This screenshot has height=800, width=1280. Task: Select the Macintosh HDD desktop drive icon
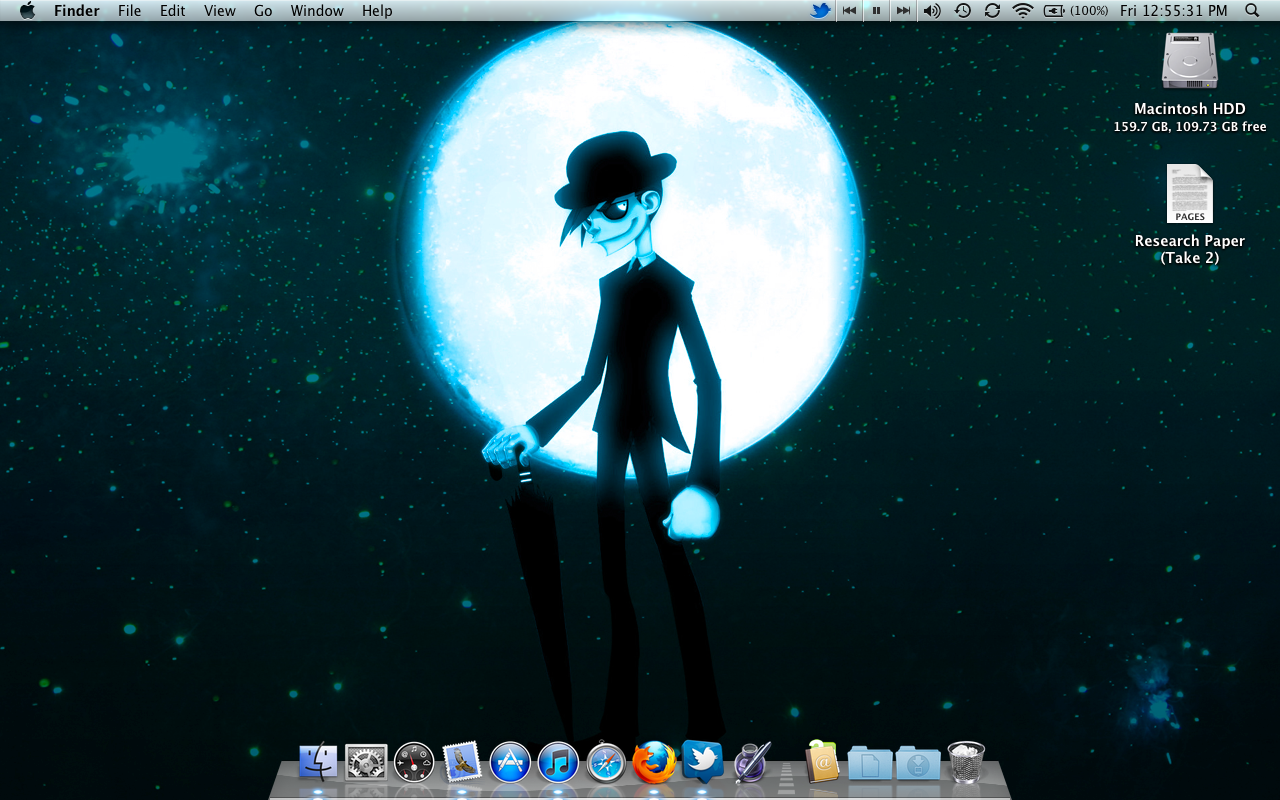click(1190, 62)
